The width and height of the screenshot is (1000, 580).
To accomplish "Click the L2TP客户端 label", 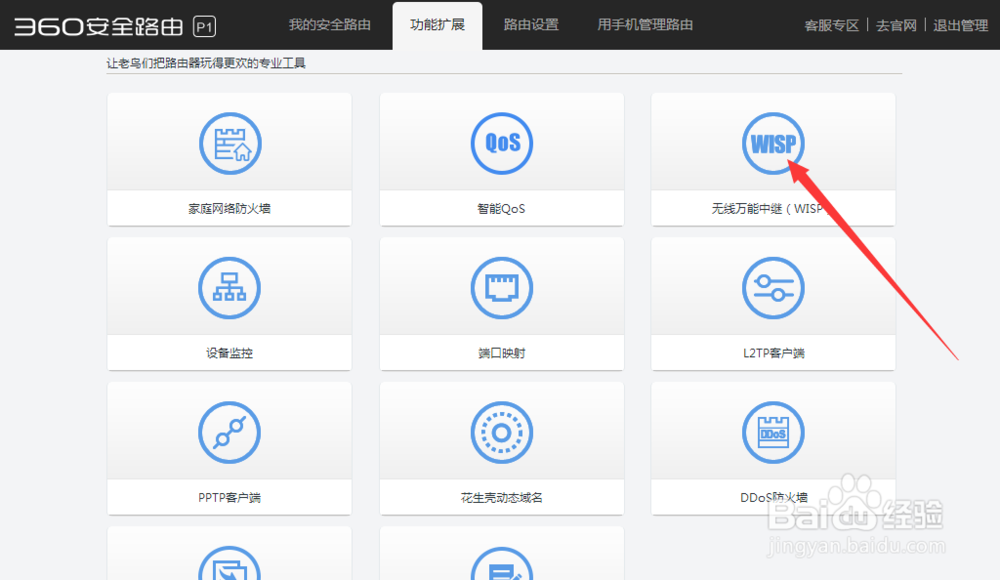I will pos(773,353).
